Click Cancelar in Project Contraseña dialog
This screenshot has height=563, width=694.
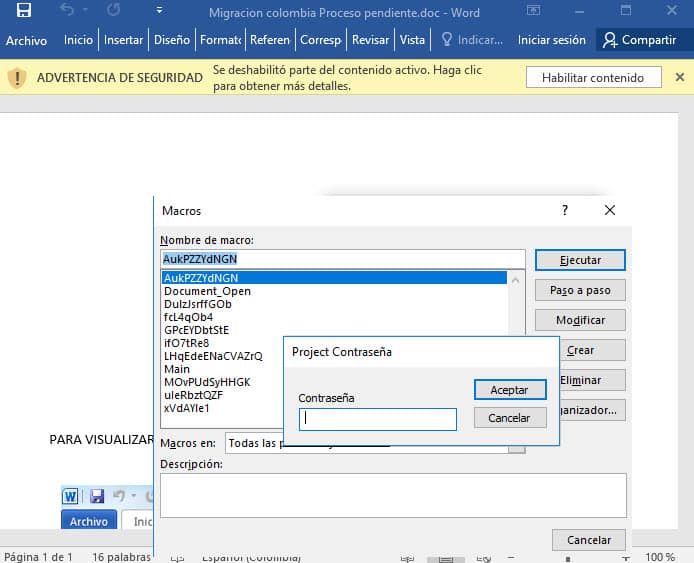[x=510, y=418]
